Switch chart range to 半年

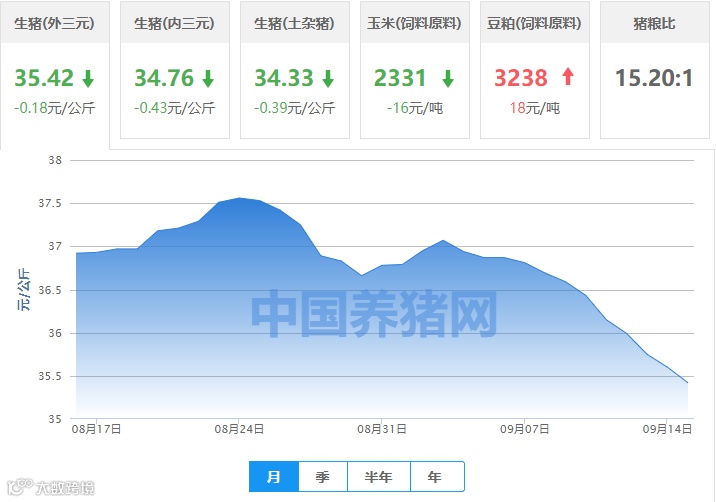click(379, 477)
